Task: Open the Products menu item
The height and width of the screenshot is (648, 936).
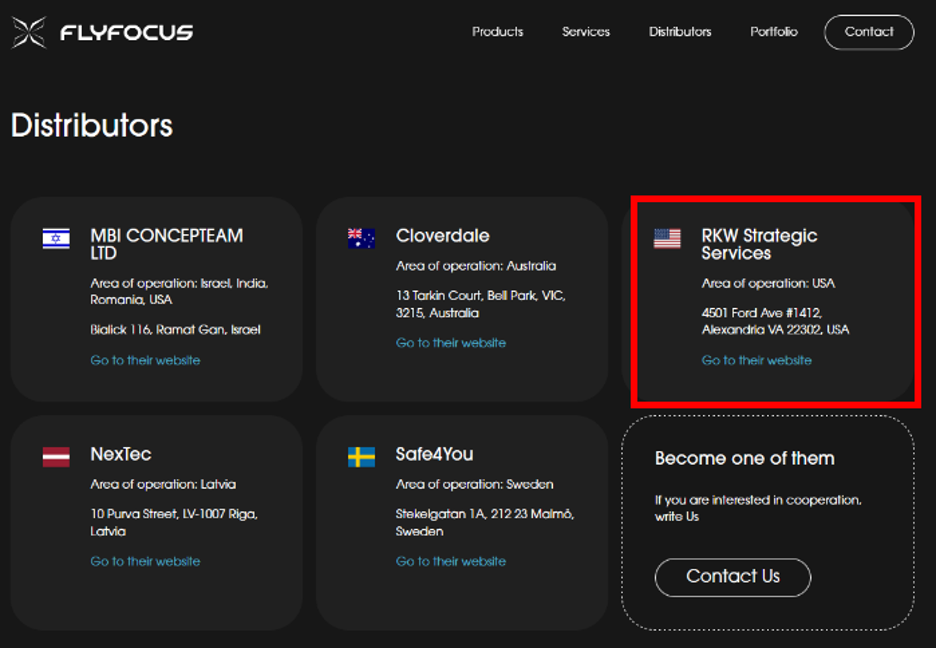Action: point(497,32)
